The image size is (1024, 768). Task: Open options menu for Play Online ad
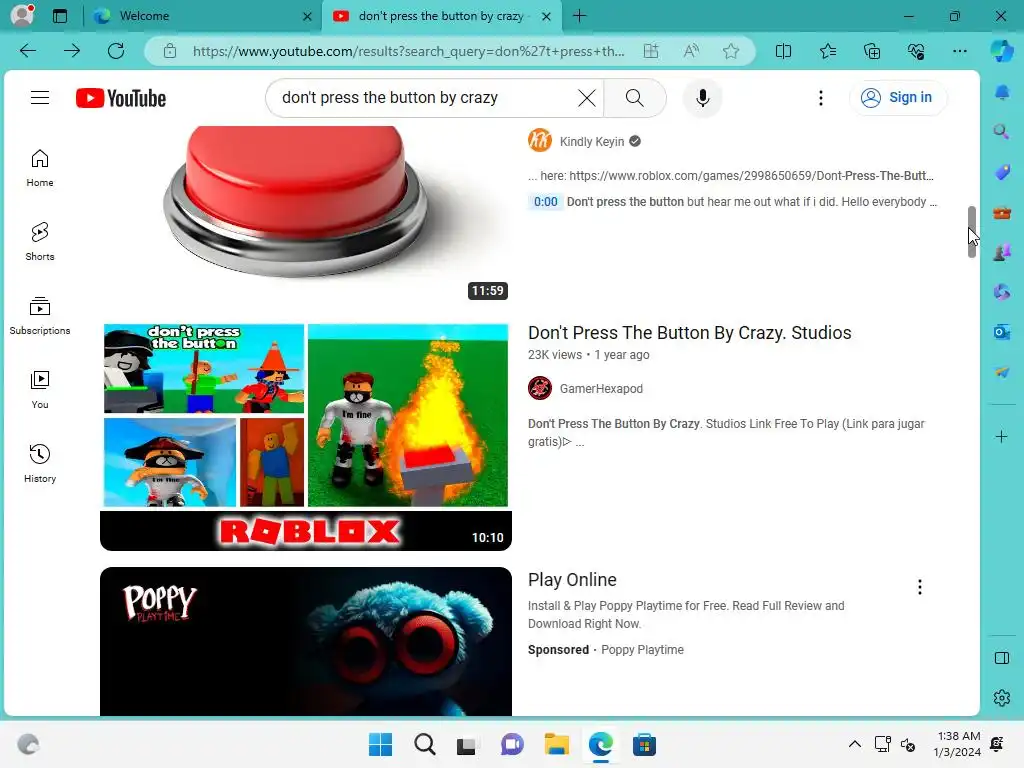click(920, 587)
